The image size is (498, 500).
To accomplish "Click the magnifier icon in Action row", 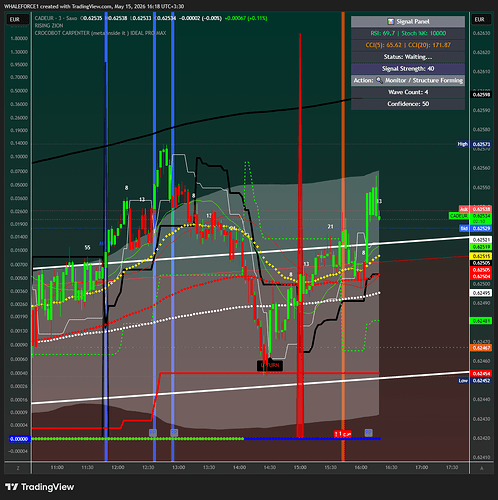I will [379, 80].
